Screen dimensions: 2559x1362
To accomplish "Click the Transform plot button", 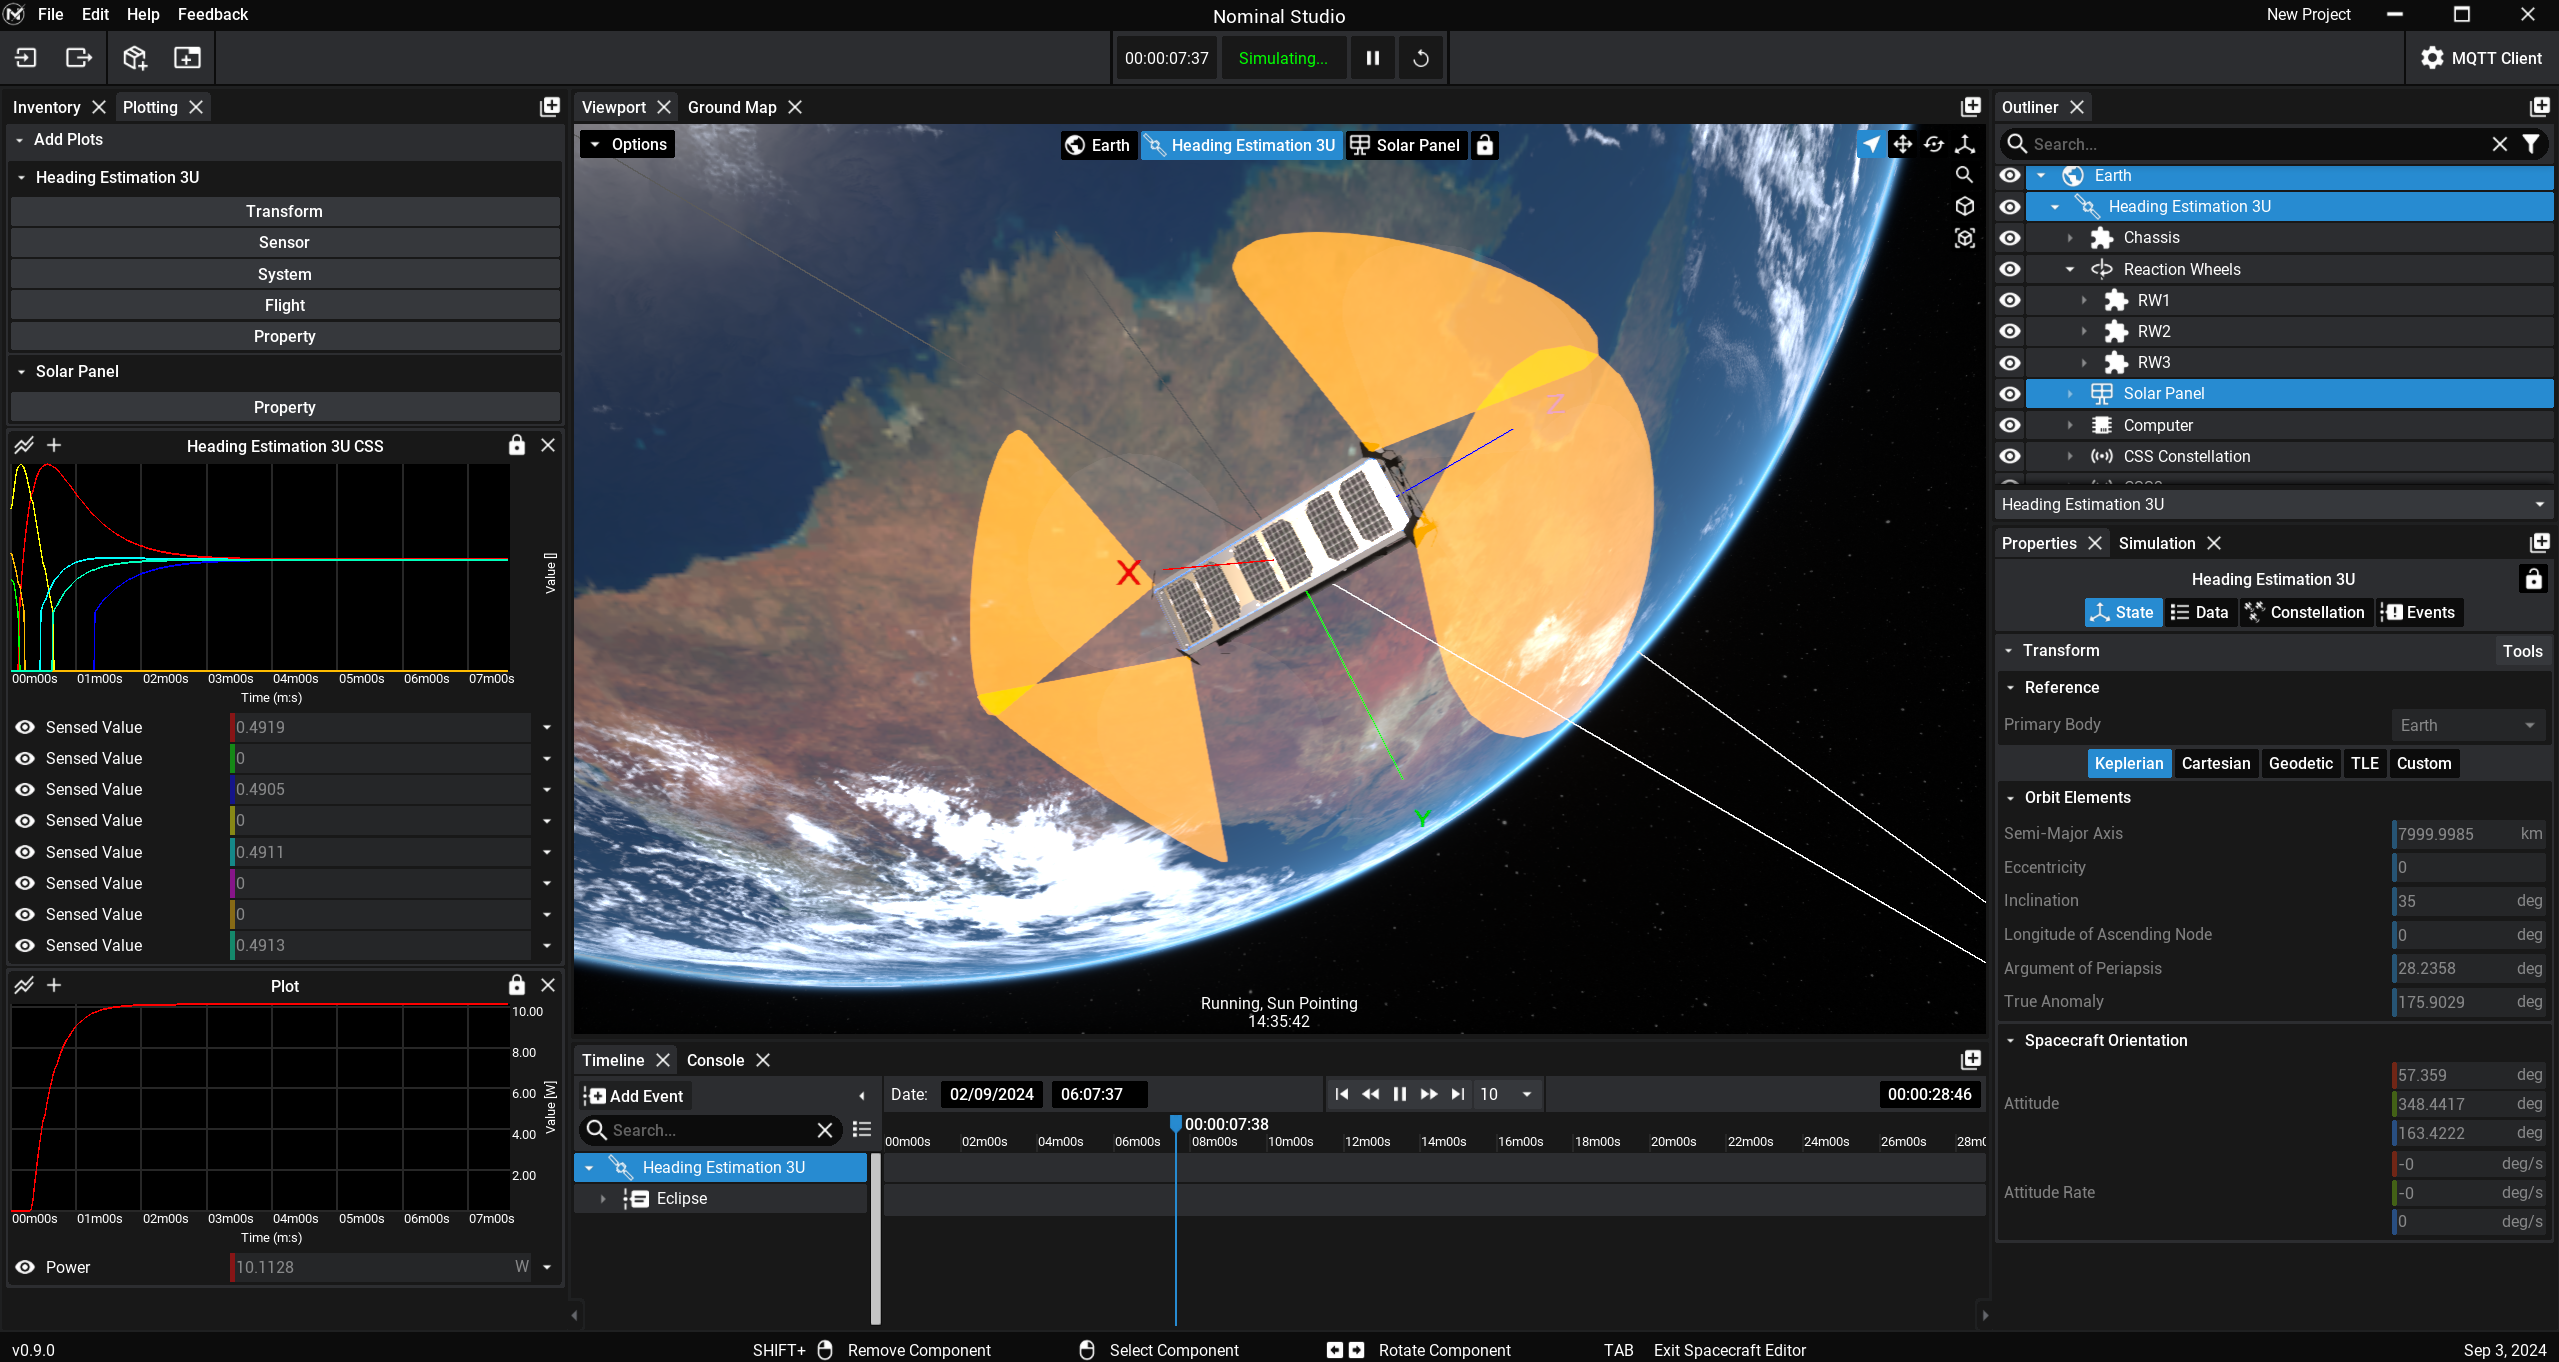I will 285,211.
